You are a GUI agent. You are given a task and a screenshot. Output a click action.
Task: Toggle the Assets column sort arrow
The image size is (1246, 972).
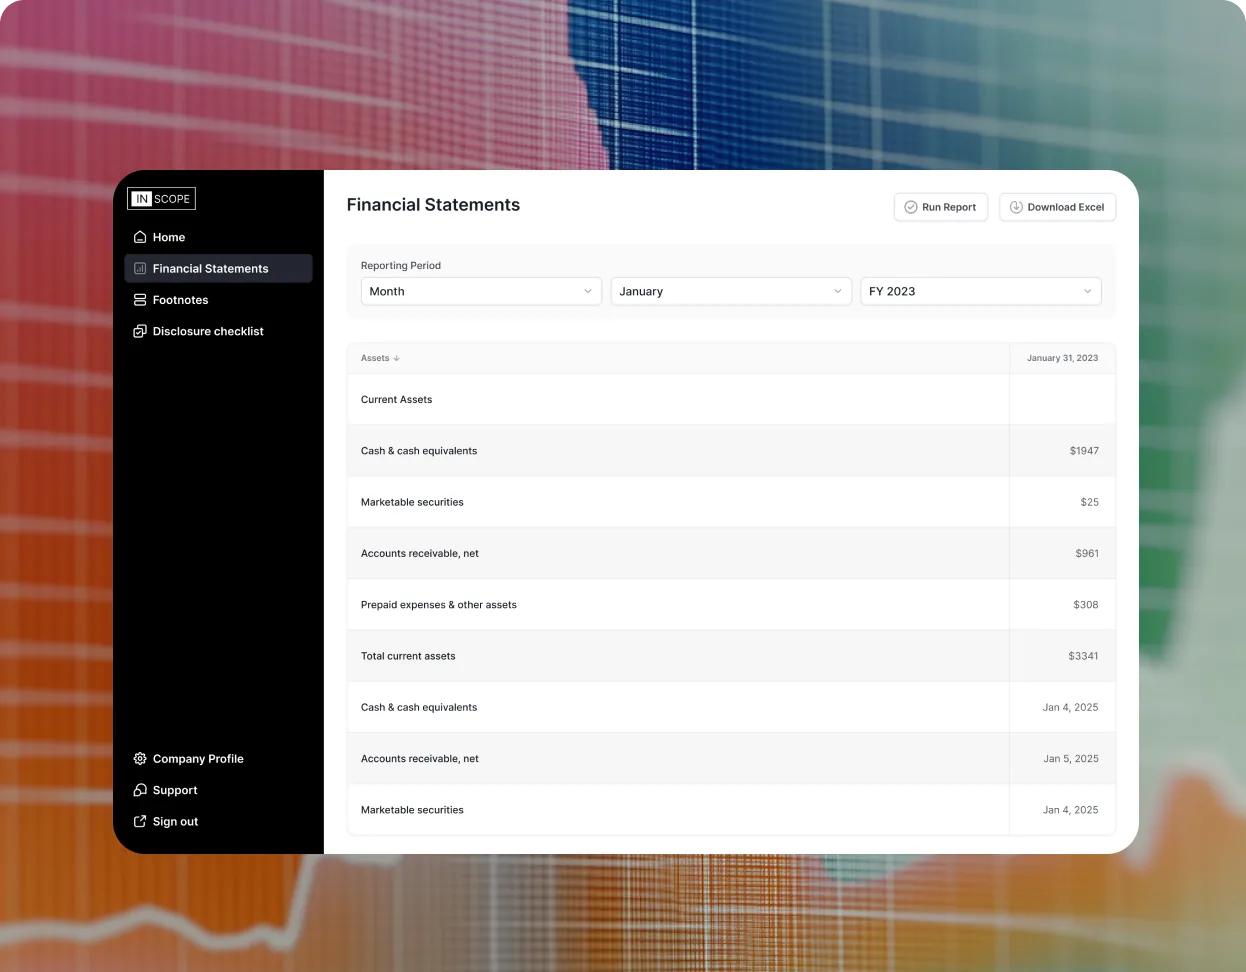point(397,358)
